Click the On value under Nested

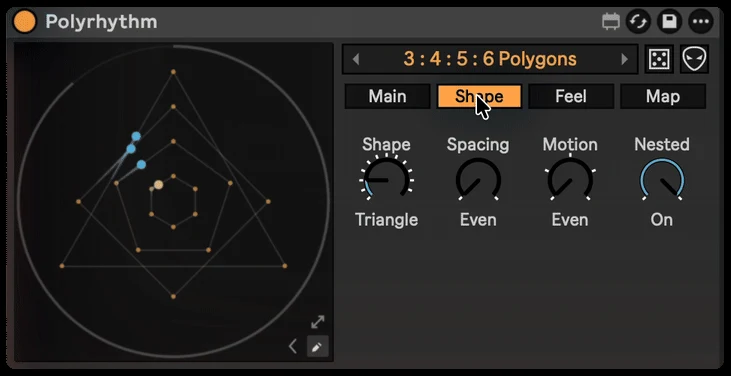(662, 219)
